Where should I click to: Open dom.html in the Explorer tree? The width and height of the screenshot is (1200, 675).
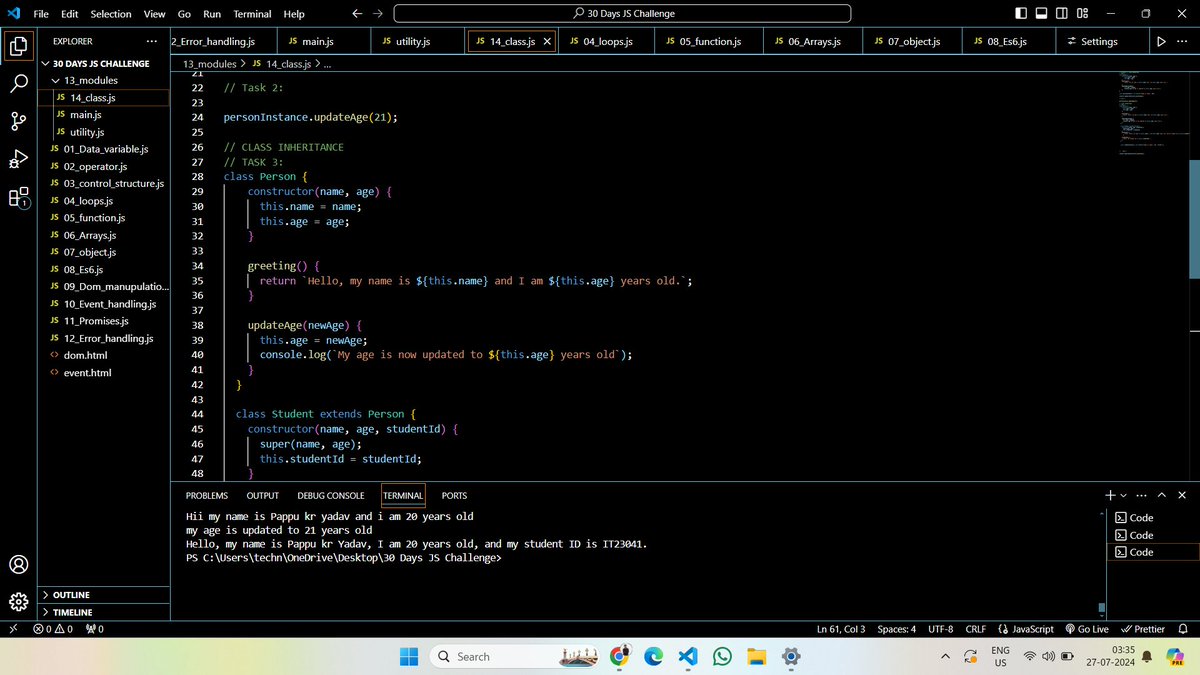pos(105,355)
